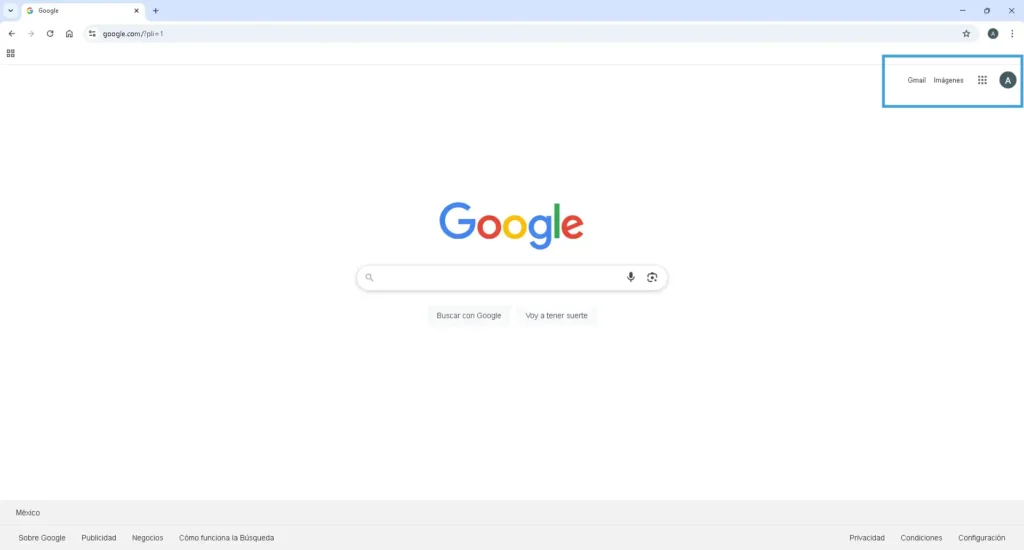
Task: Open the Gmail link
Action: coord(916,80)
